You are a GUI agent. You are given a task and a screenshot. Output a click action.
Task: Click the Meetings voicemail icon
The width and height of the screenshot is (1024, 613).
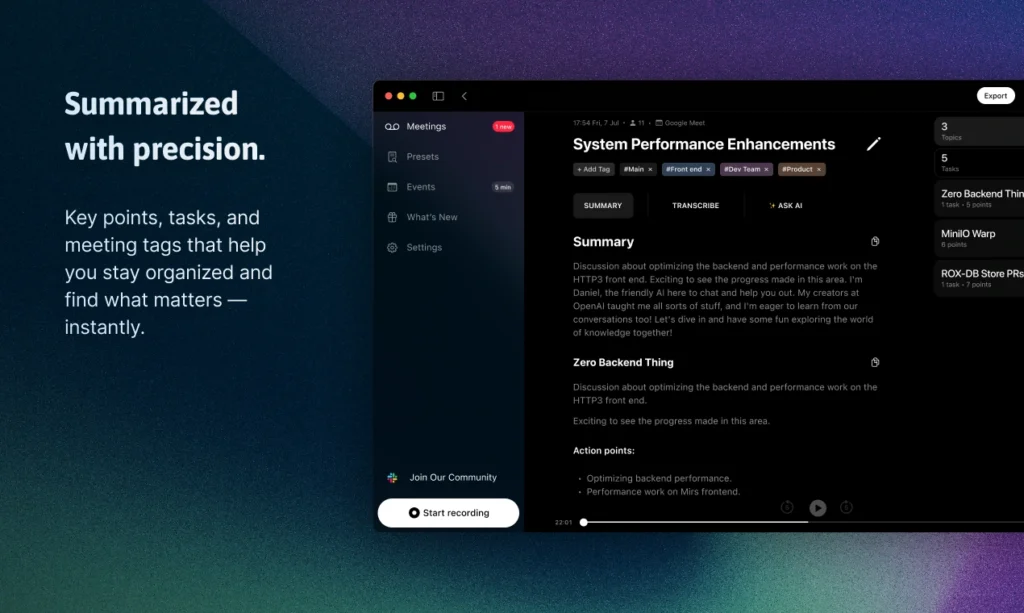pyautogui.click(x=392, y=127)
